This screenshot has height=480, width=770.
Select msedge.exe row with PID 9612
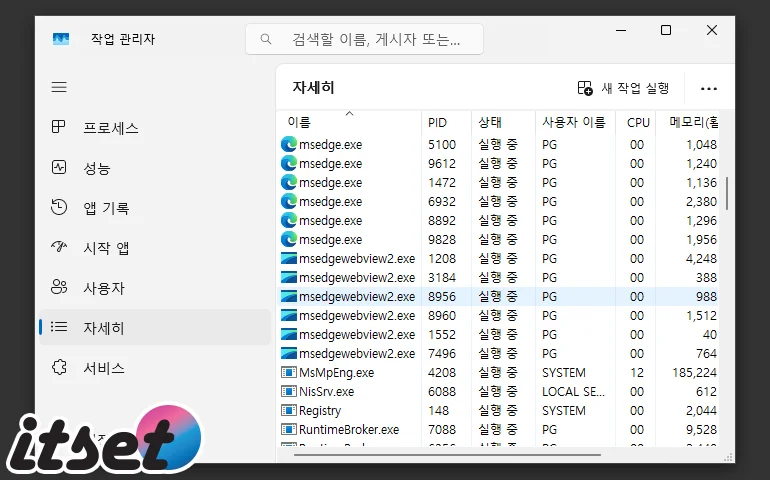(x=498, y=164)
